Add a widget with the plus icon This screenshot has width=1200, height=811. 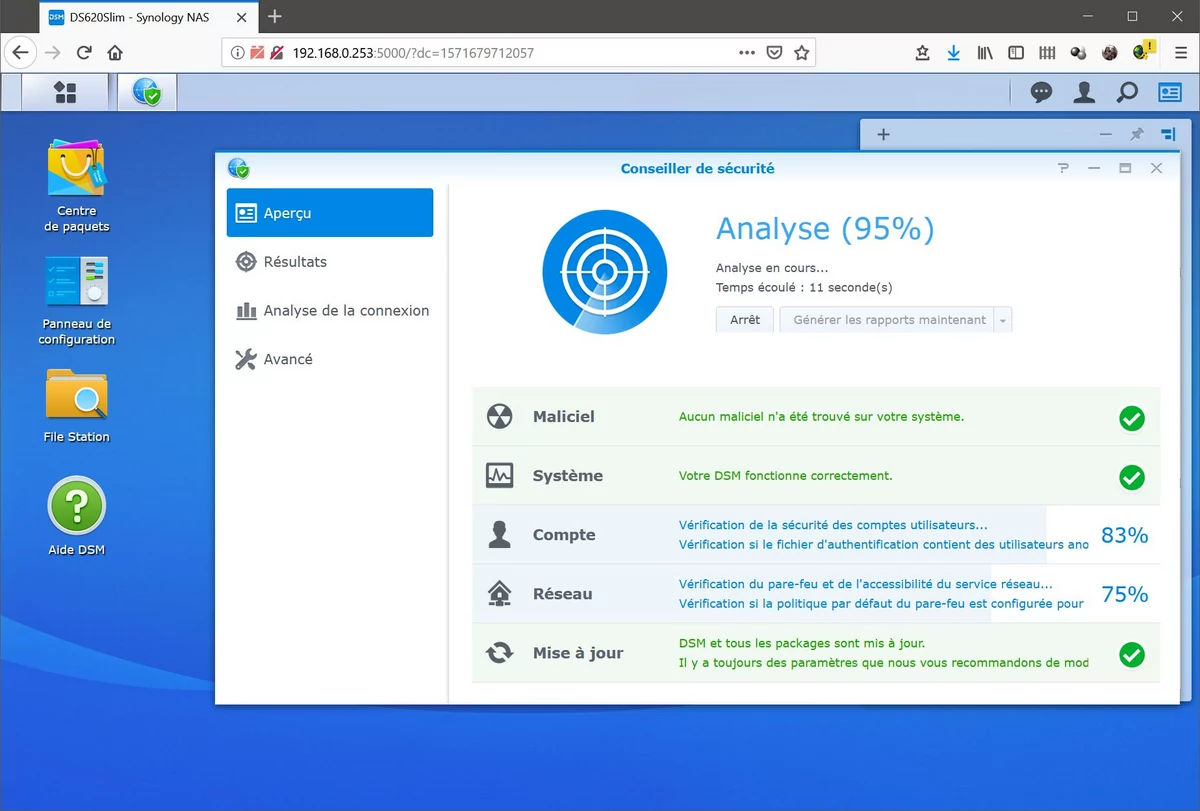(883, 135)
